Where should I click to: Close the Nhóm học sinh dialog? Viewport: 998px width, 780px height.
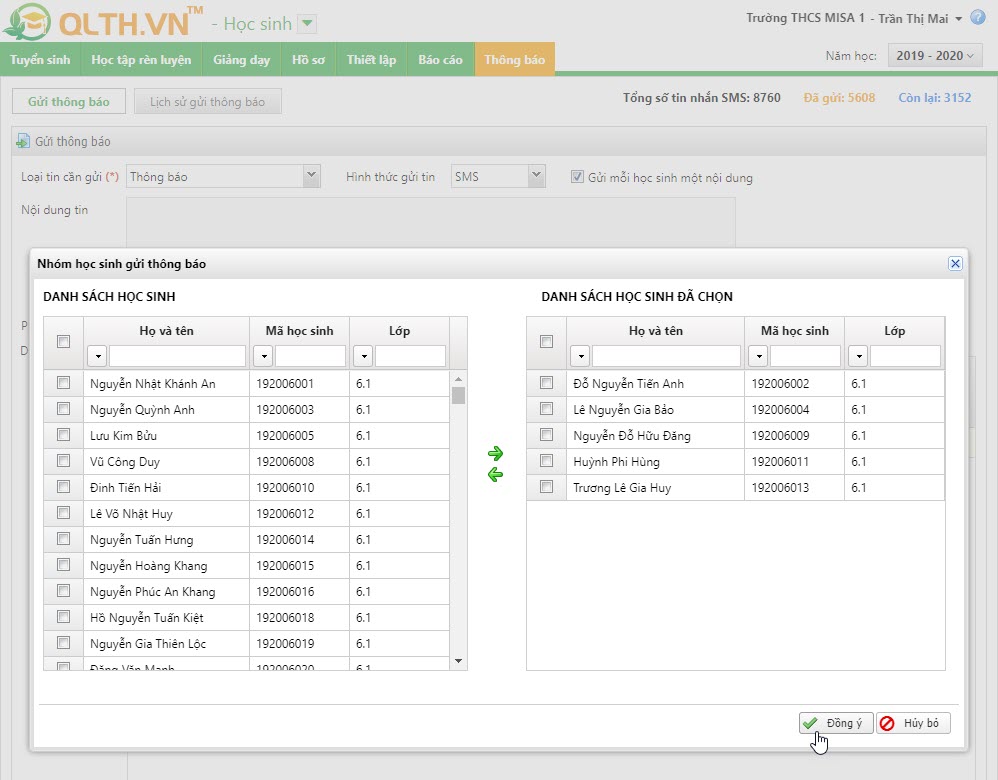[955, 264]
